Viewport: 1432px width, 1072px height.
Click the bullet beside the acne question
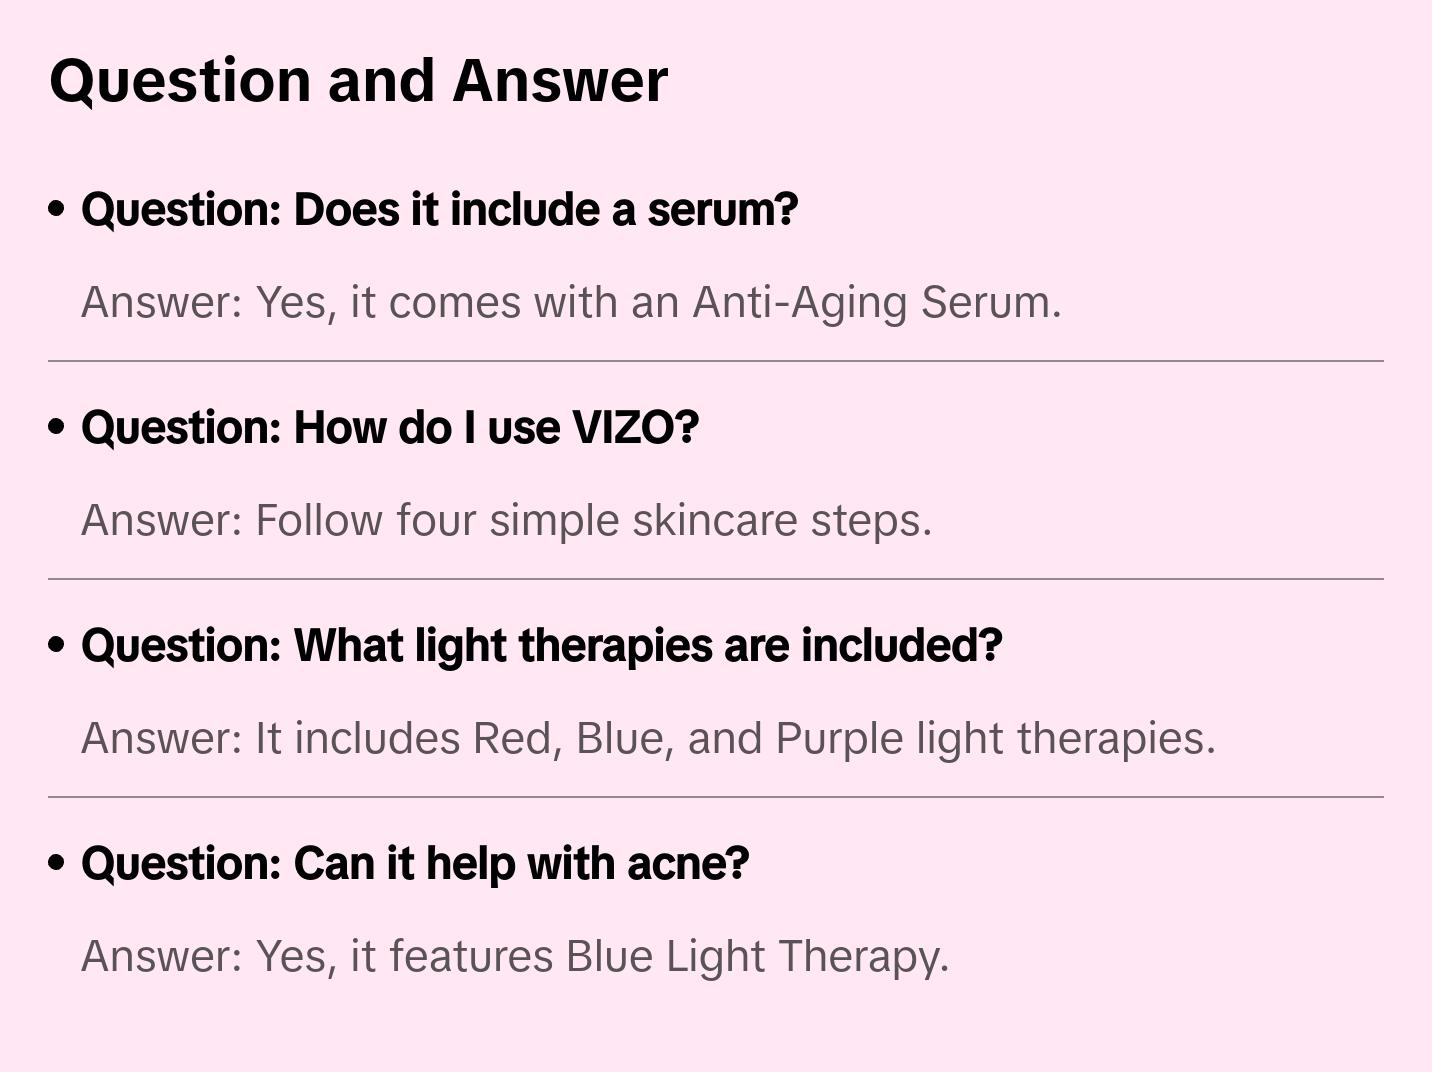tap(57, 863)
